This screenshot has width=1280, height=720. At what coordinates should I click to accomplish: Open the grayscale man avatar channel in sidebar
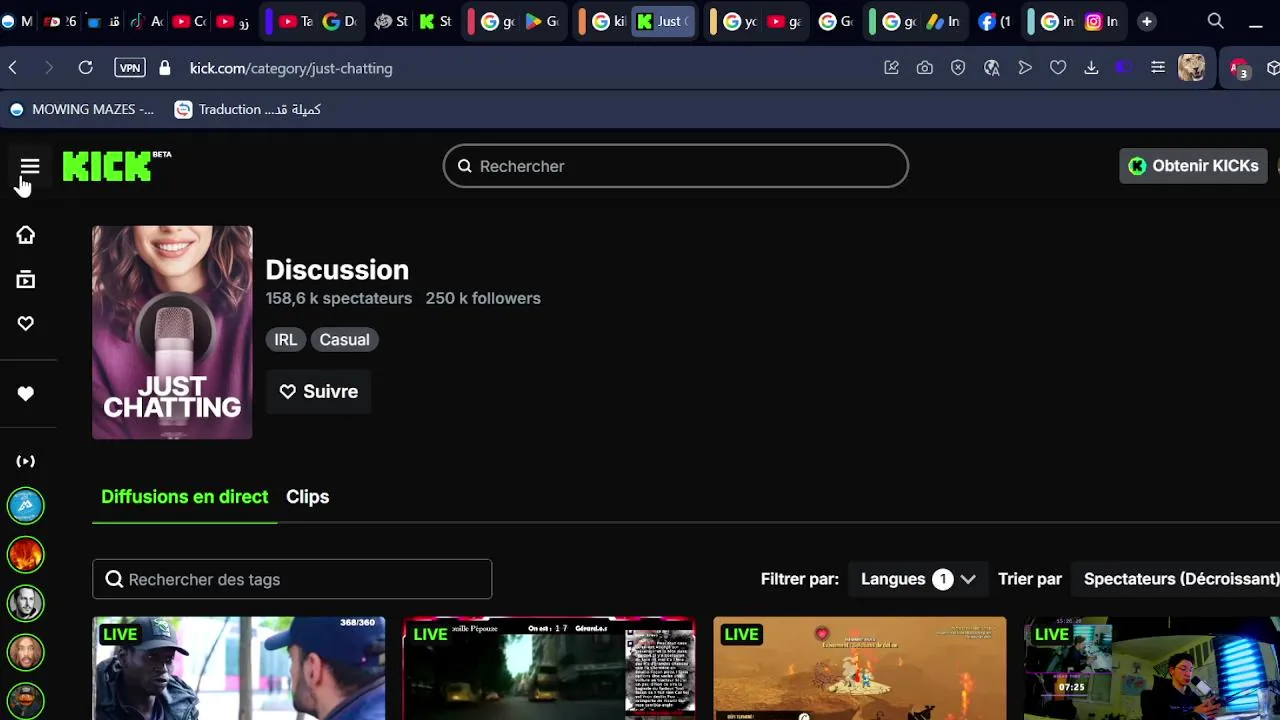tap(26, 603)
